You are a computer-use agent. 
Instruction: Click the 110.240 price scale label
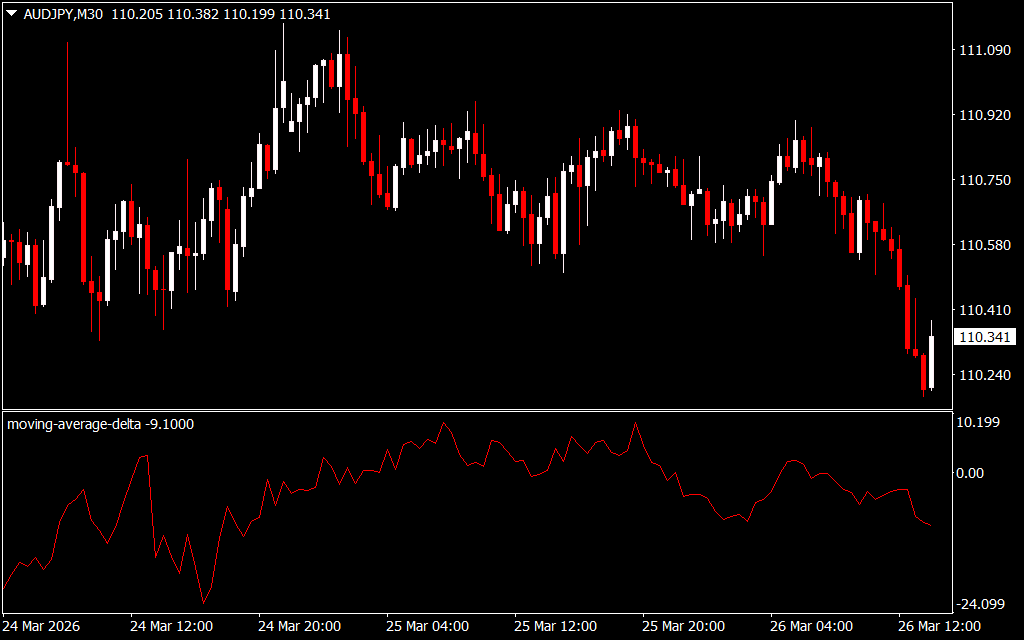point(985,375)
